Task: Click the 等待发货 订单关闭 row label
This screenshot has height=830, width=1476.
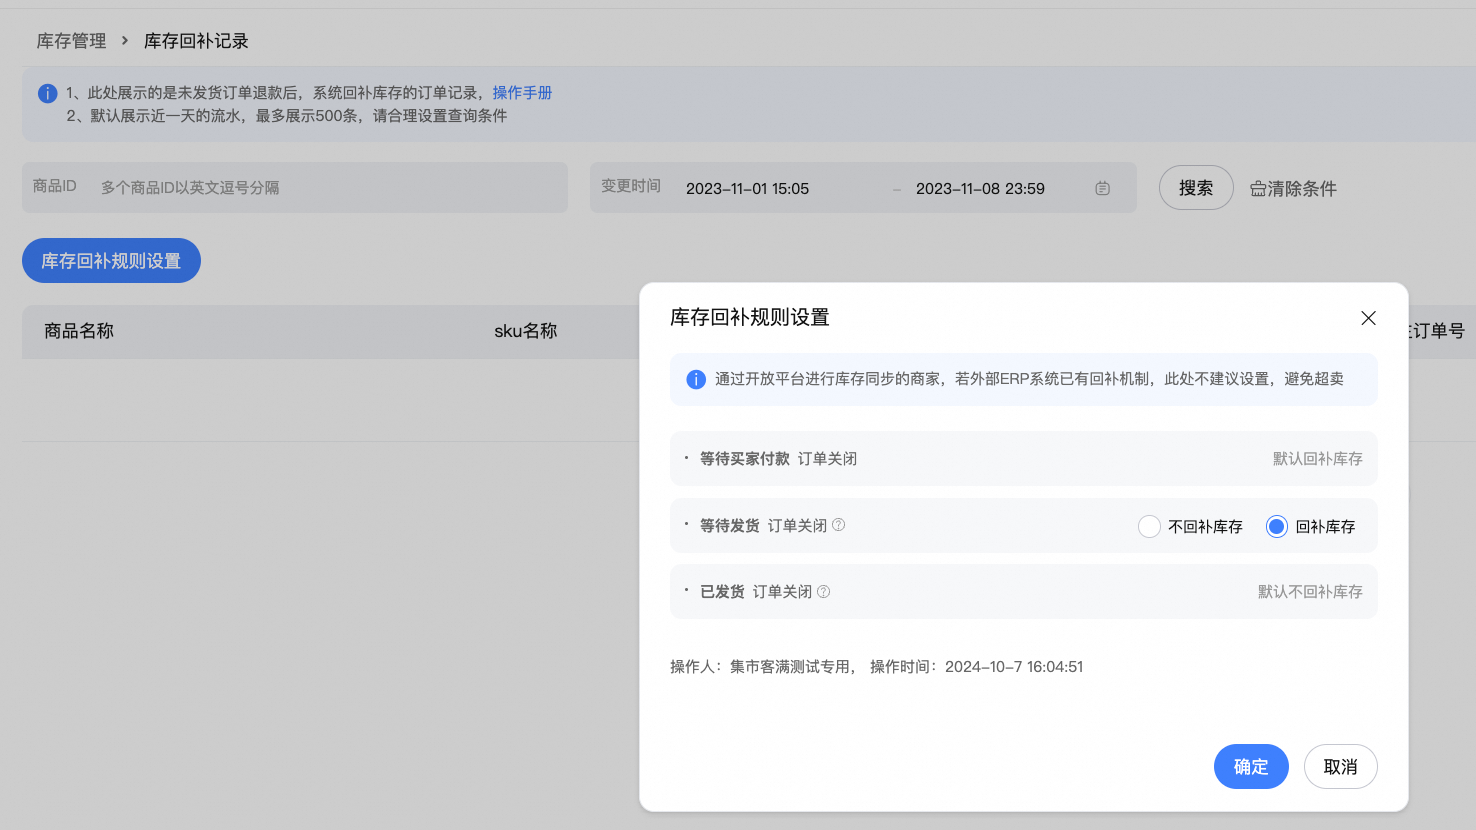Action: [763, 526]
